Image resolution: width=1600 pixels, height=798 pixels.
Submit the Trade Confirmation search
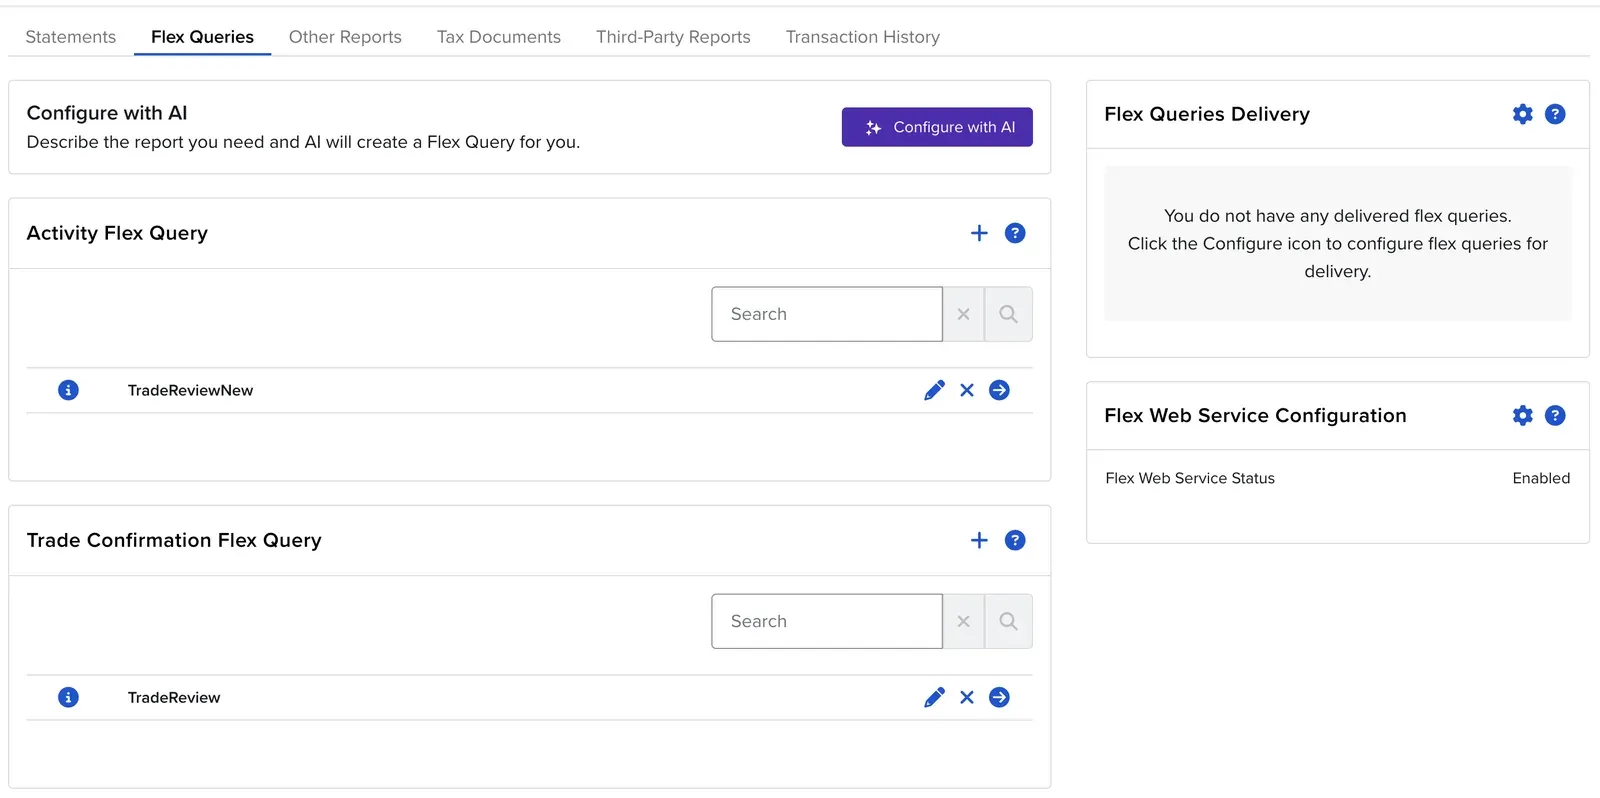point(1008,621)
